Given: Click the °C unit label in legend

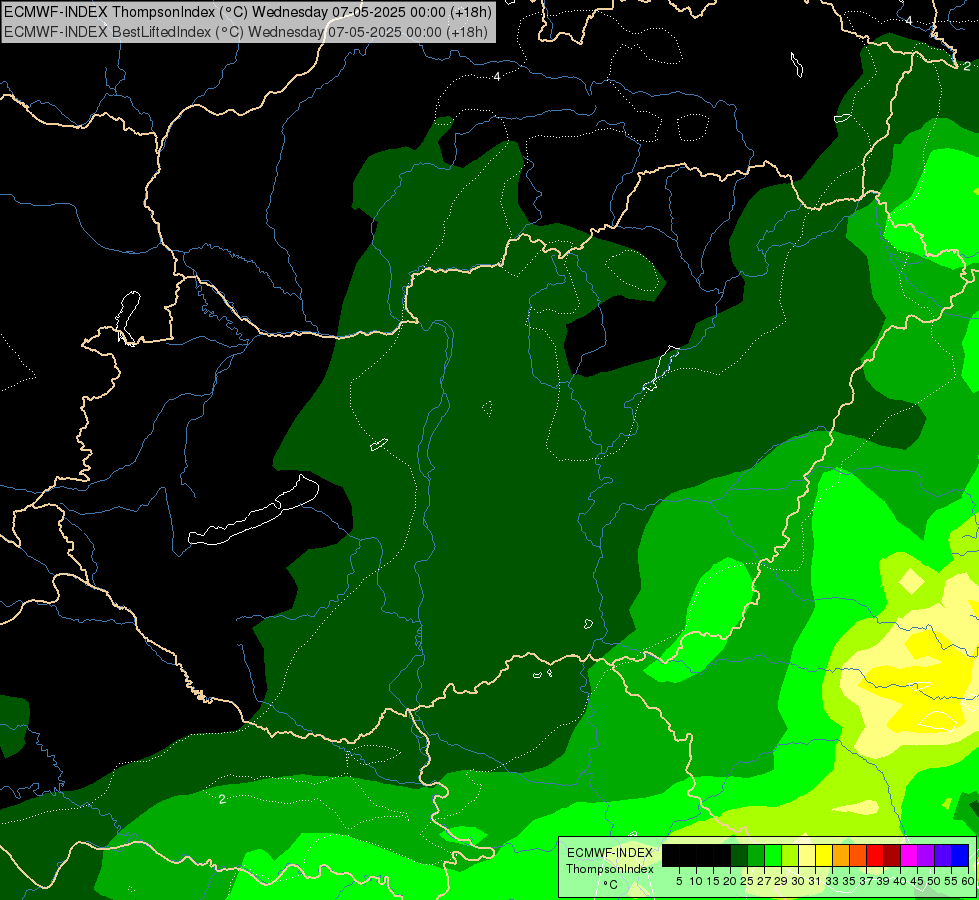Looking at the screenshot, I should pos(611,885).
